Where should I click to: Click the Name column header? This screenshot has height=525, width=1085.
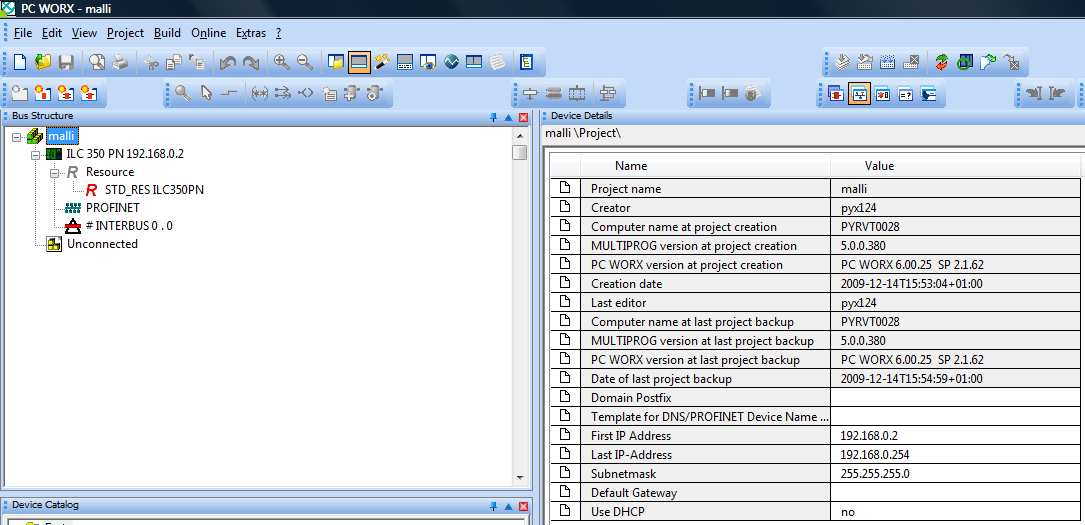click(x=704, y=166)
